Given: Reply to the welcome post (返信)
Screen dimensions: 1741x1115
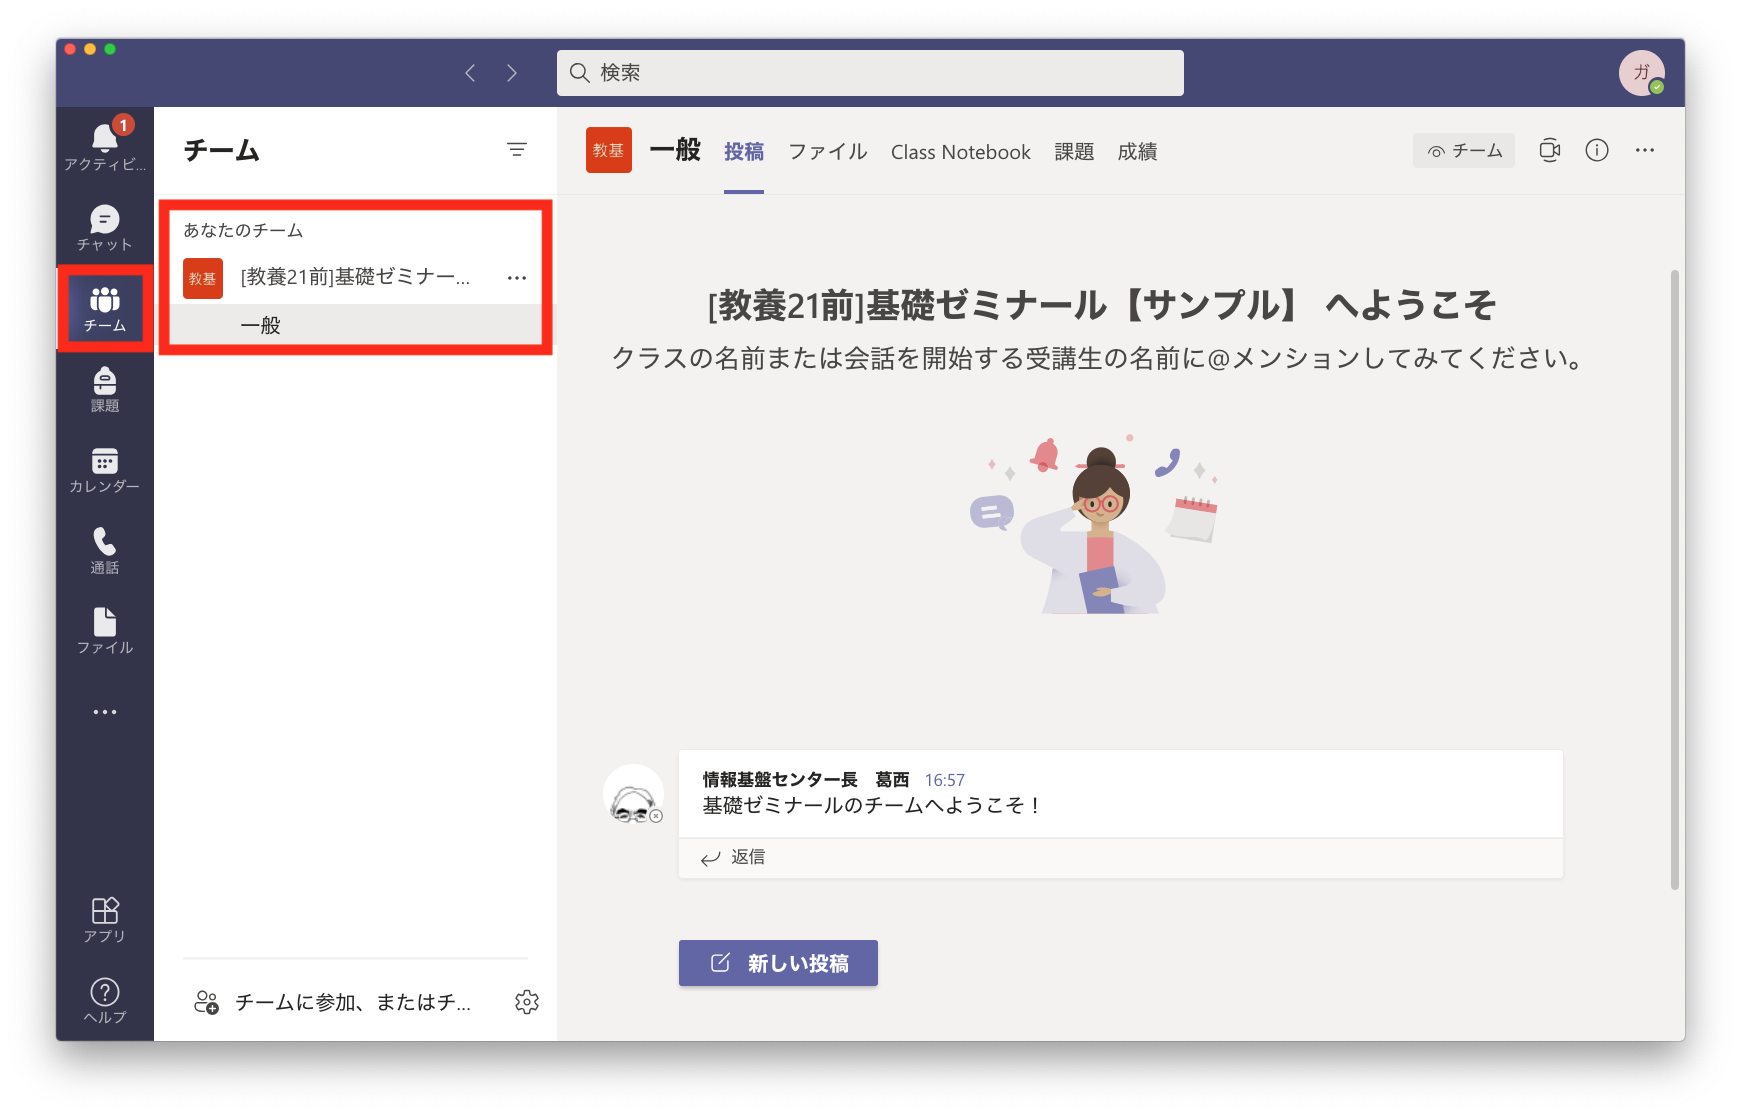Looking at the screenshot, I should click(733, 857).
